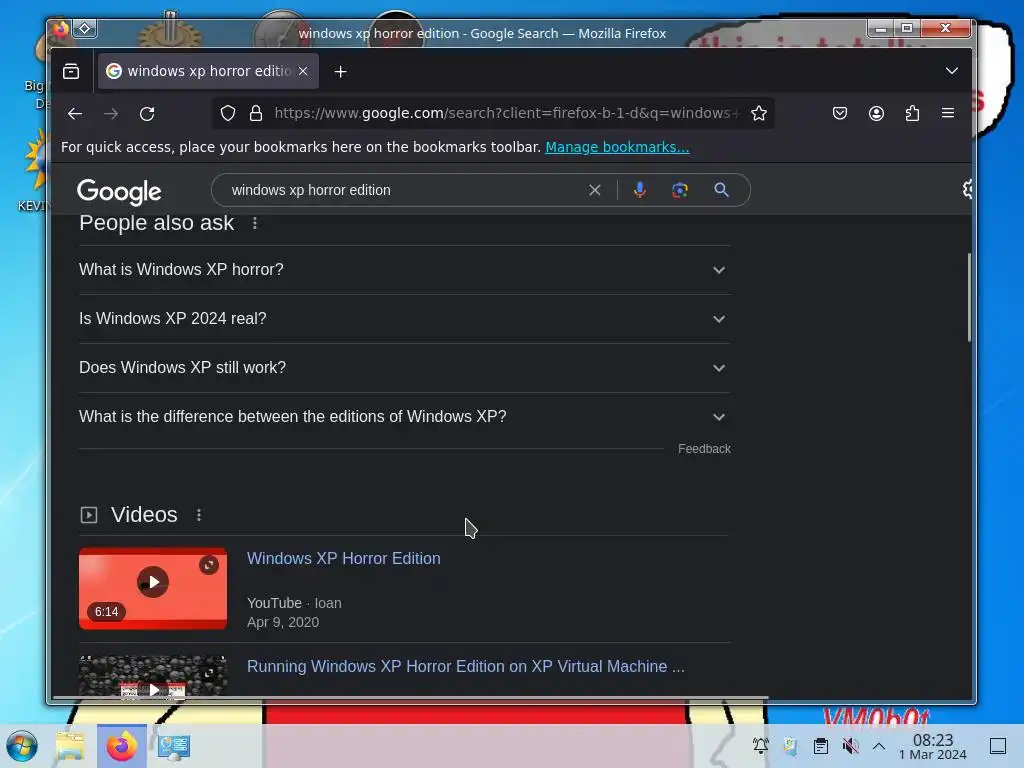This screenshot has width=1024, height=768.
Task: Open the Start menu orb
Action: point(22,746)
